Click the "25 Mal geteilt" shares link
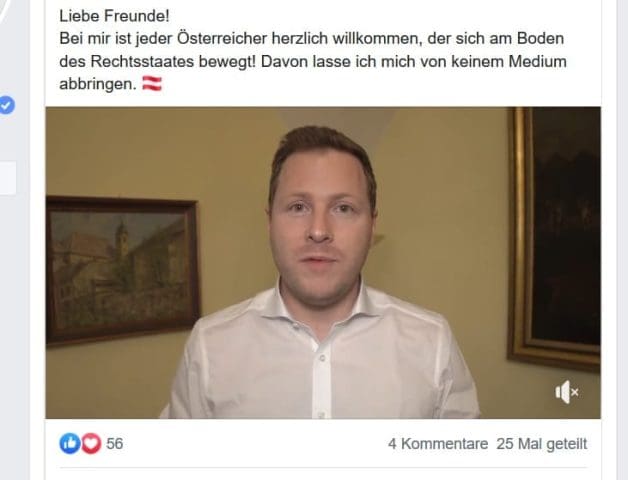The height and width of the screenshot is (480, 628). (x=542, y=444)
